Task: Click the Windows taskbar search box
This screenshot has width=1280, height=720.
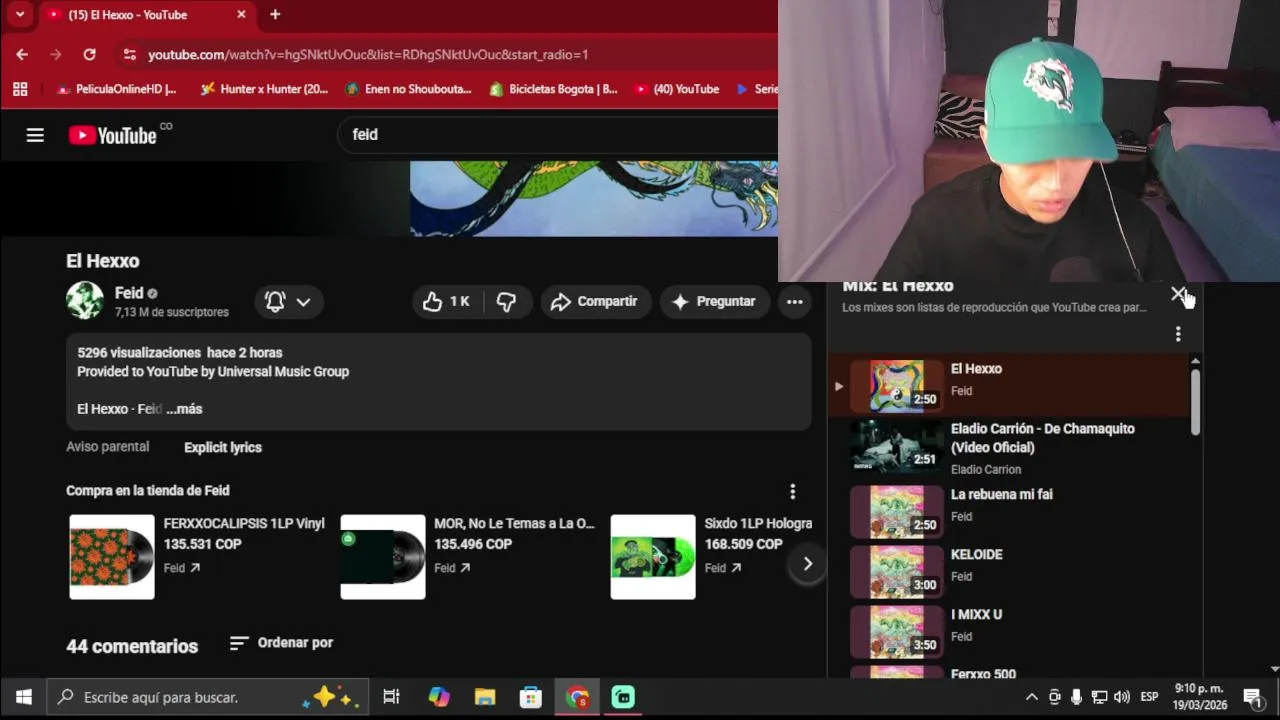Action: tap(209, 697)
